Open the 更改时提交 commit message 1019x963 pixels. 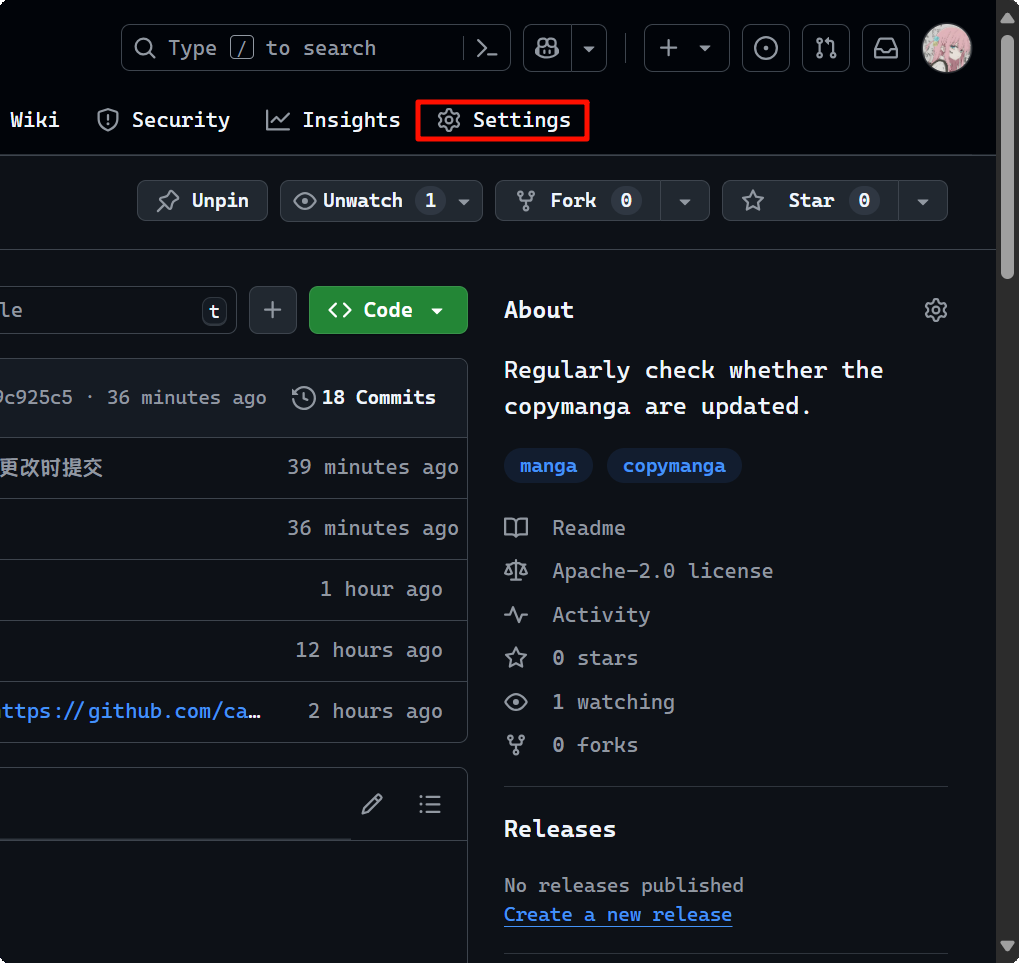tap(51, 467)
